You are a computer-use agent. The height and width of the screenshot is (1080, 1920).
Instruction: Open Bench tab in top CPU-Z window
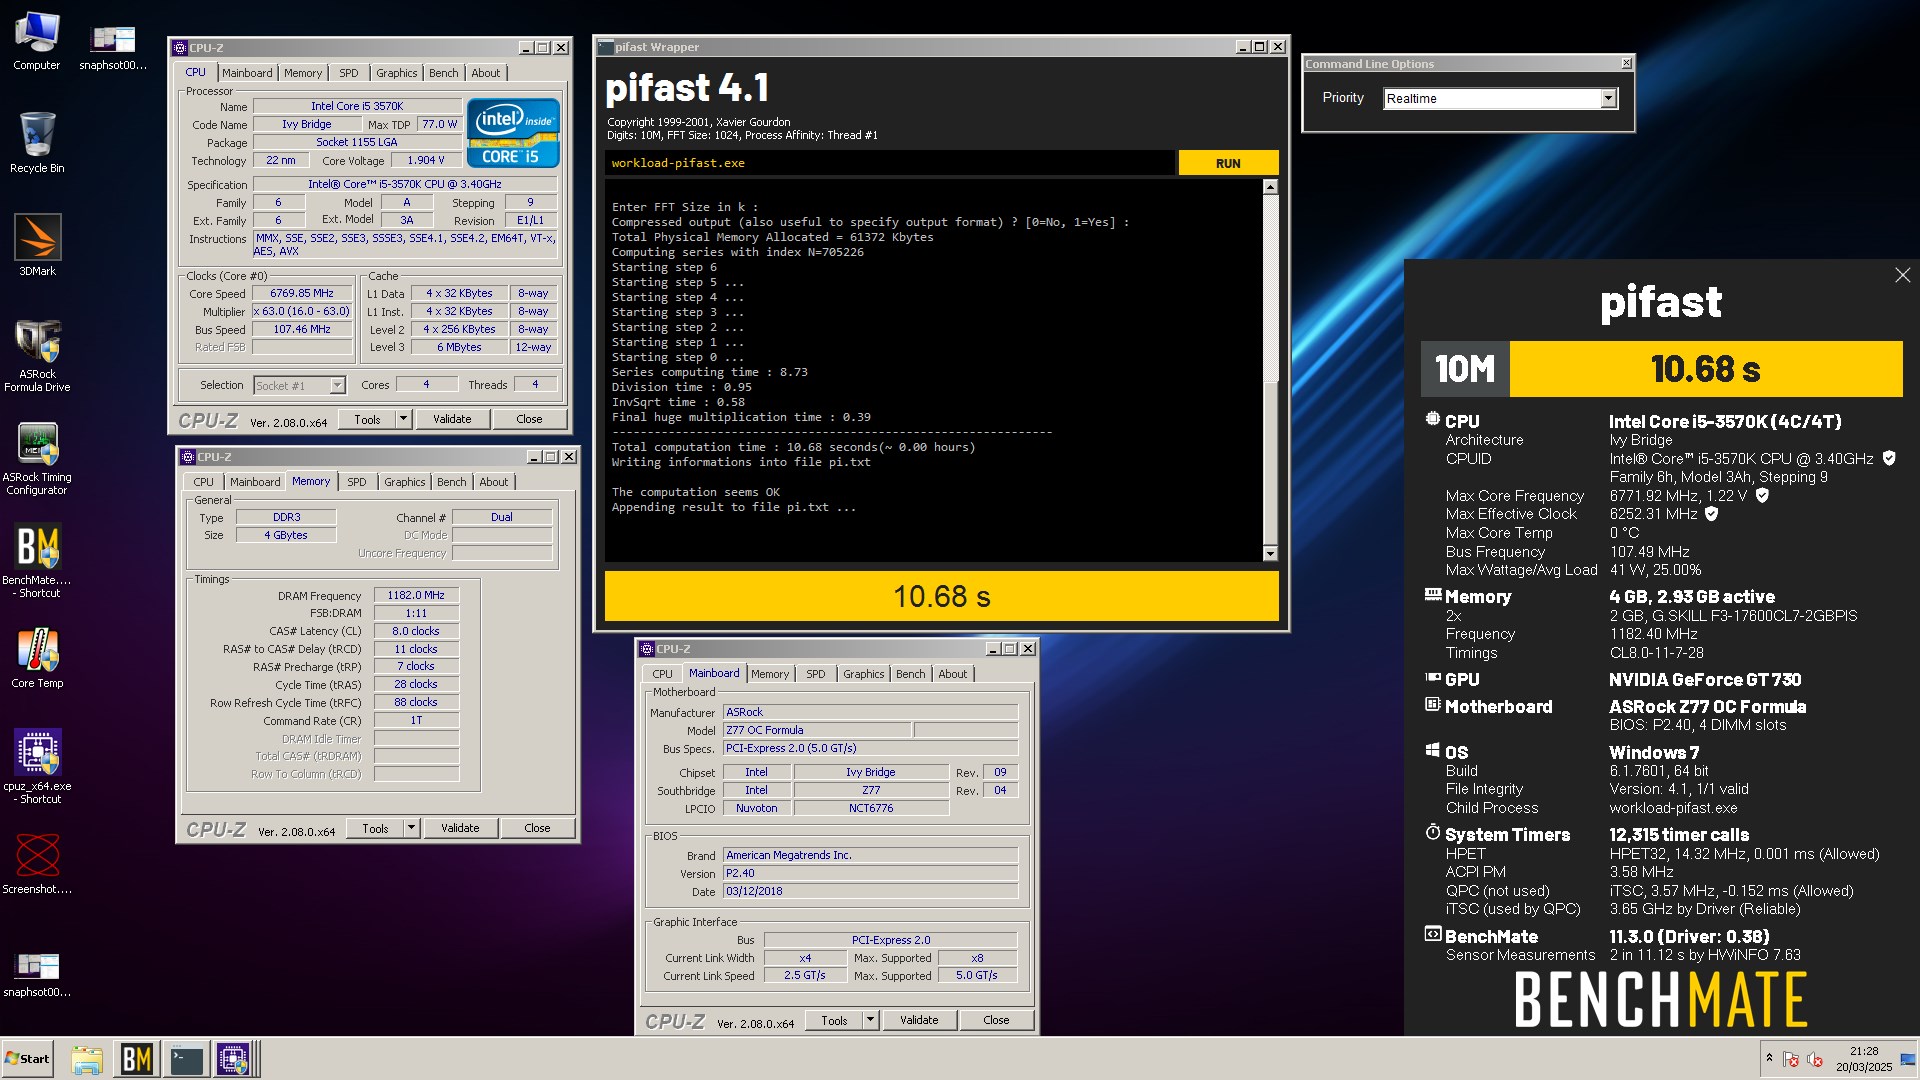coord(443,73)
